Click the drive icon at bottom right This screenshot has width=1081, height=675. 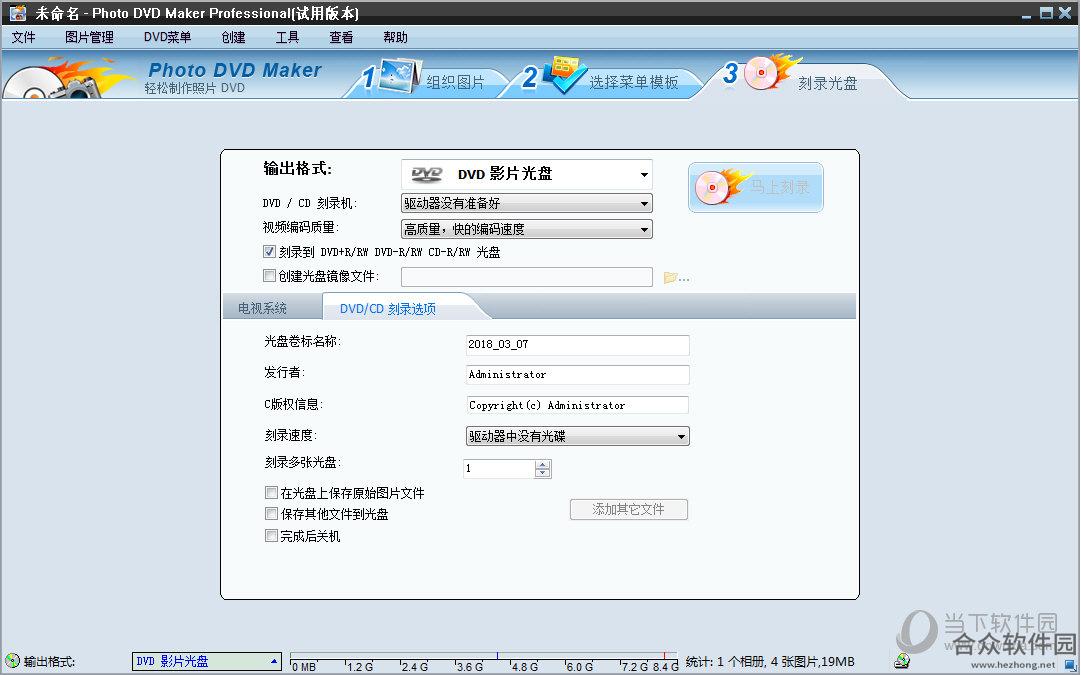tap(902, 662)
